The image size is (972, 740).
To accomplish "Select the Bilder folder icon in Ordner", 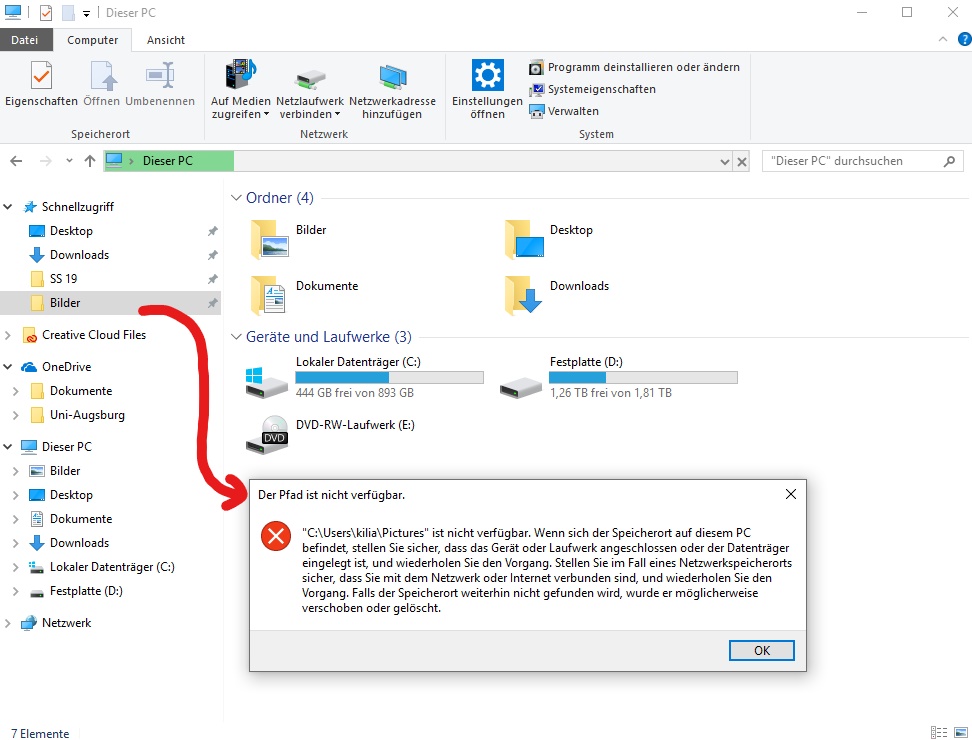I will [x=270, y=239].
